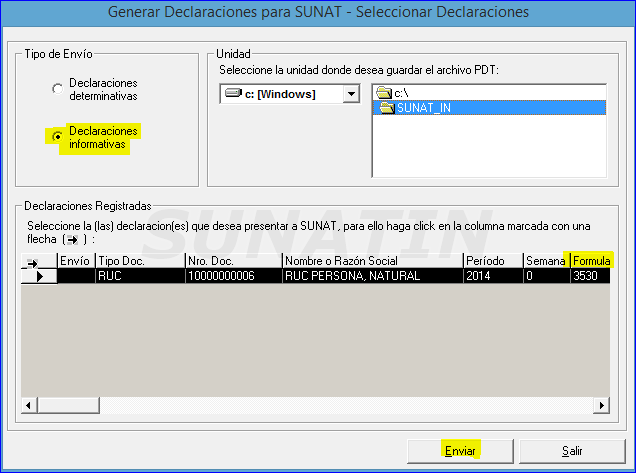
Task: Click the Salir button
Action: click(572, 451)
